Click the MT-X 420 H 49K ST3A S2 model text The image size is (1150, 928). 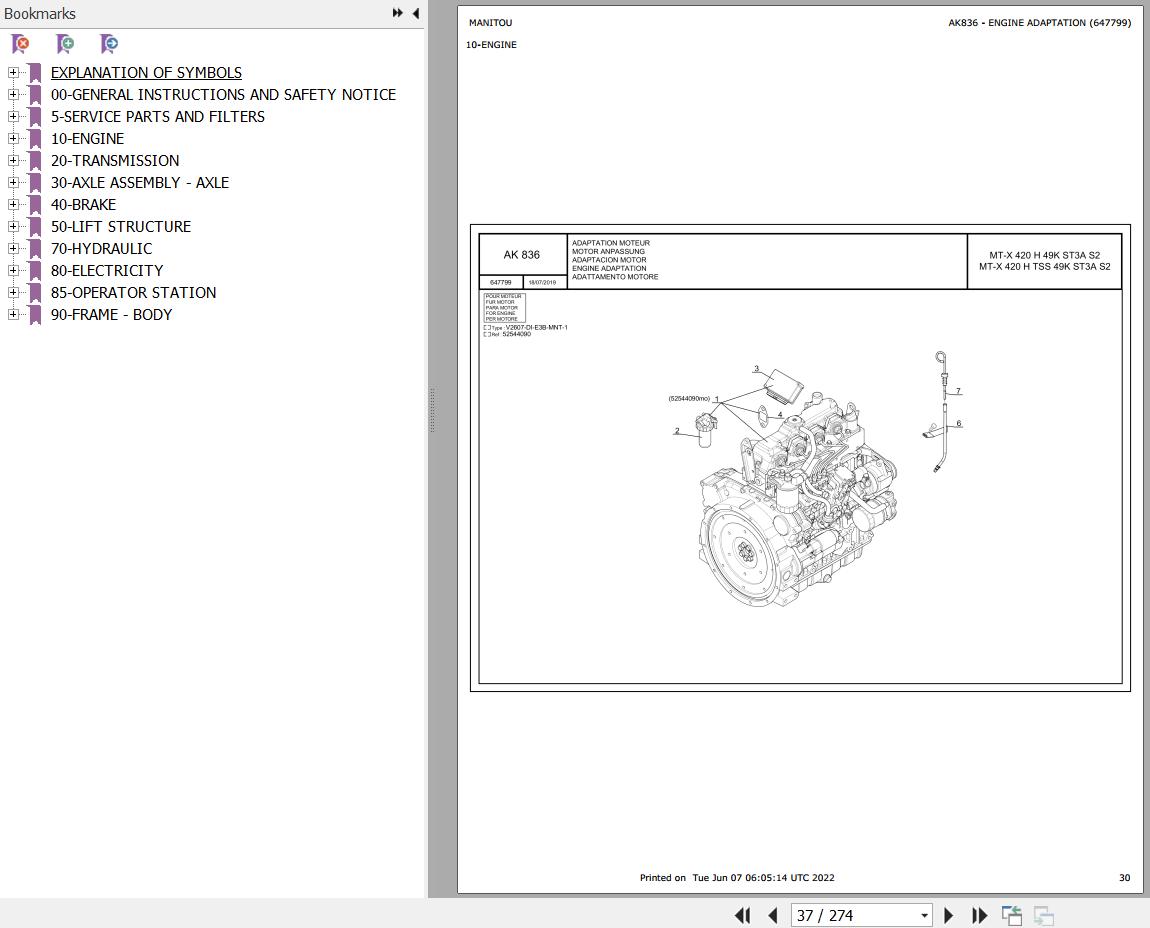[x=1044, y=255]
